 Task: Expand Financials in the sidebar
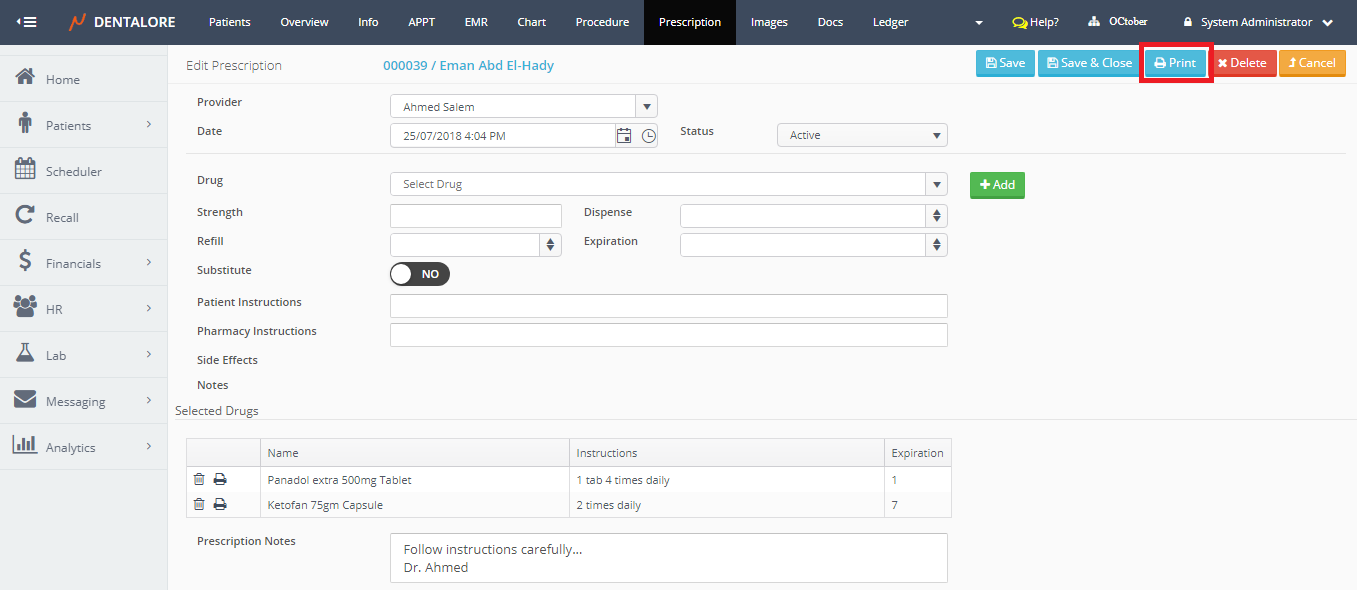[x=84, y=264]
